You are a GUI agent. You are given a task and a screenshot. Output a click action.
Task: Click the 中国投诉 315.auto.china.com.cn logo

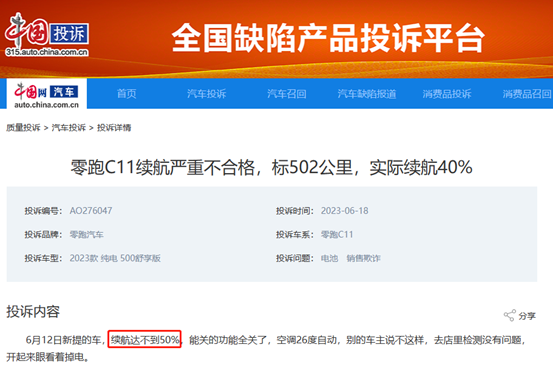pyautogui.click(x=47, y=35)
